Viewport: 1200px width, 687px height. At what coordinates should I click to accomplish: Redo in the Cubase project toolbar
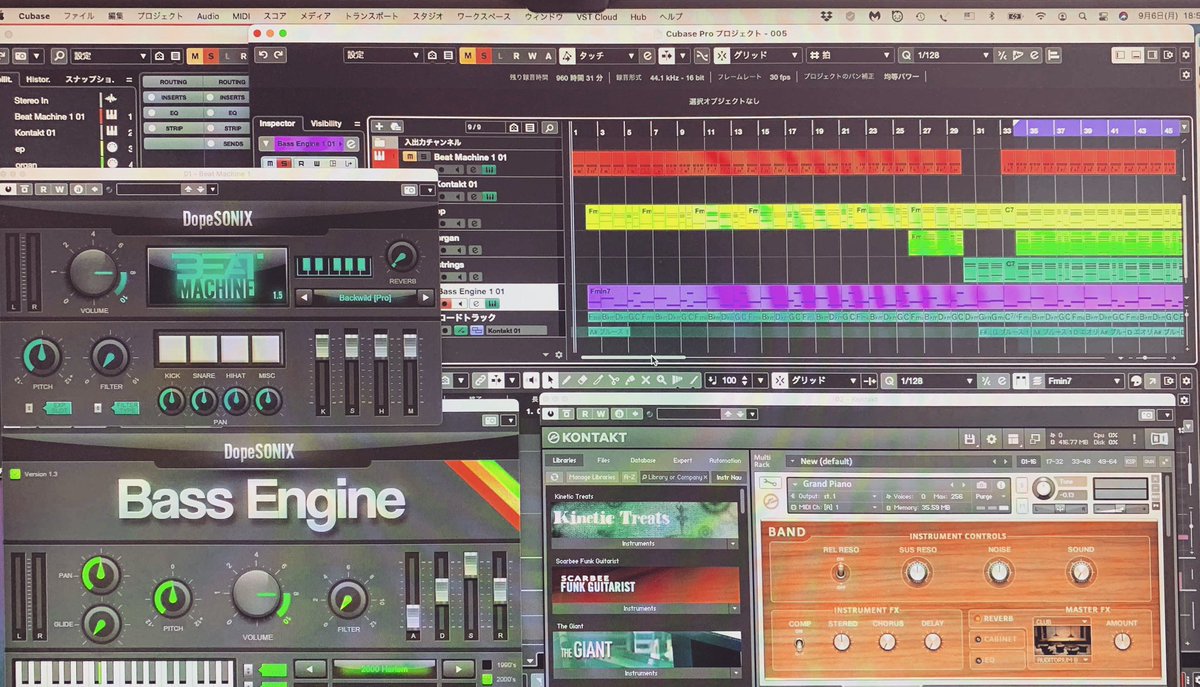[x=277, y=56]
